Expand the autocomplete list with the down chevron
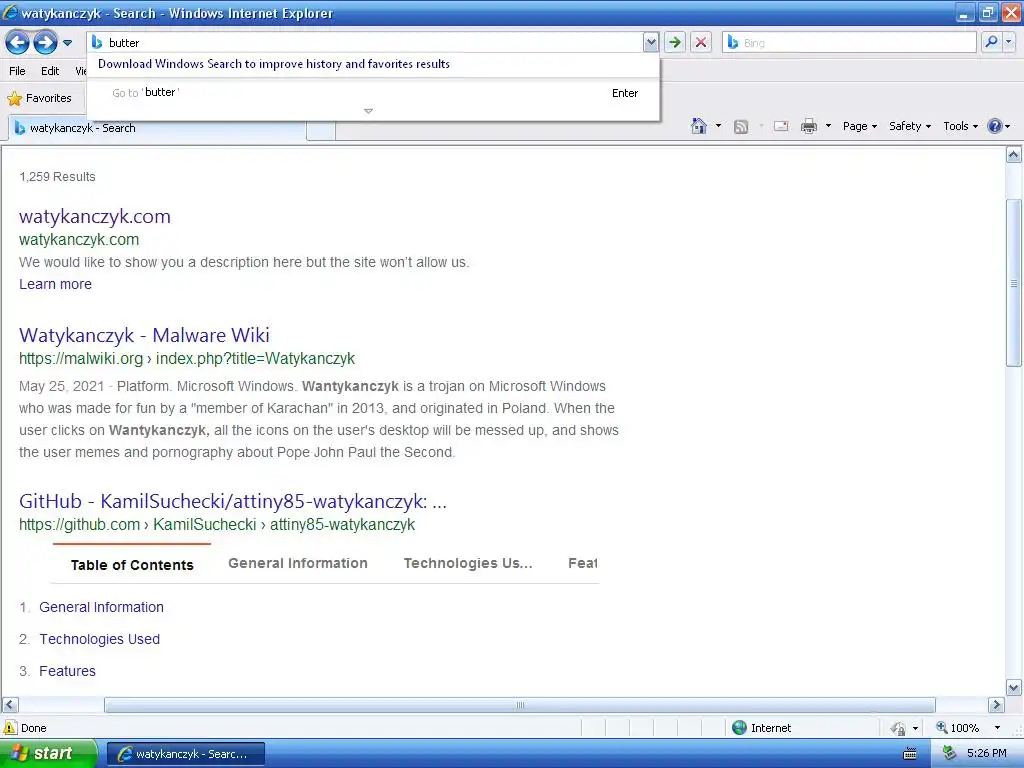The image size is (1024, 768). tap(368, 111)
